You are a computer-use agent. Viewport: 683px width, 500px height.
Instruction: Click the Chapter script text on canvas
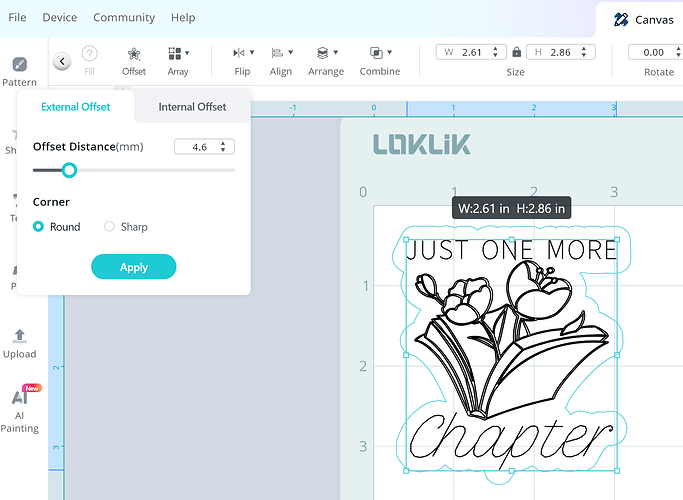pos(511,439)
